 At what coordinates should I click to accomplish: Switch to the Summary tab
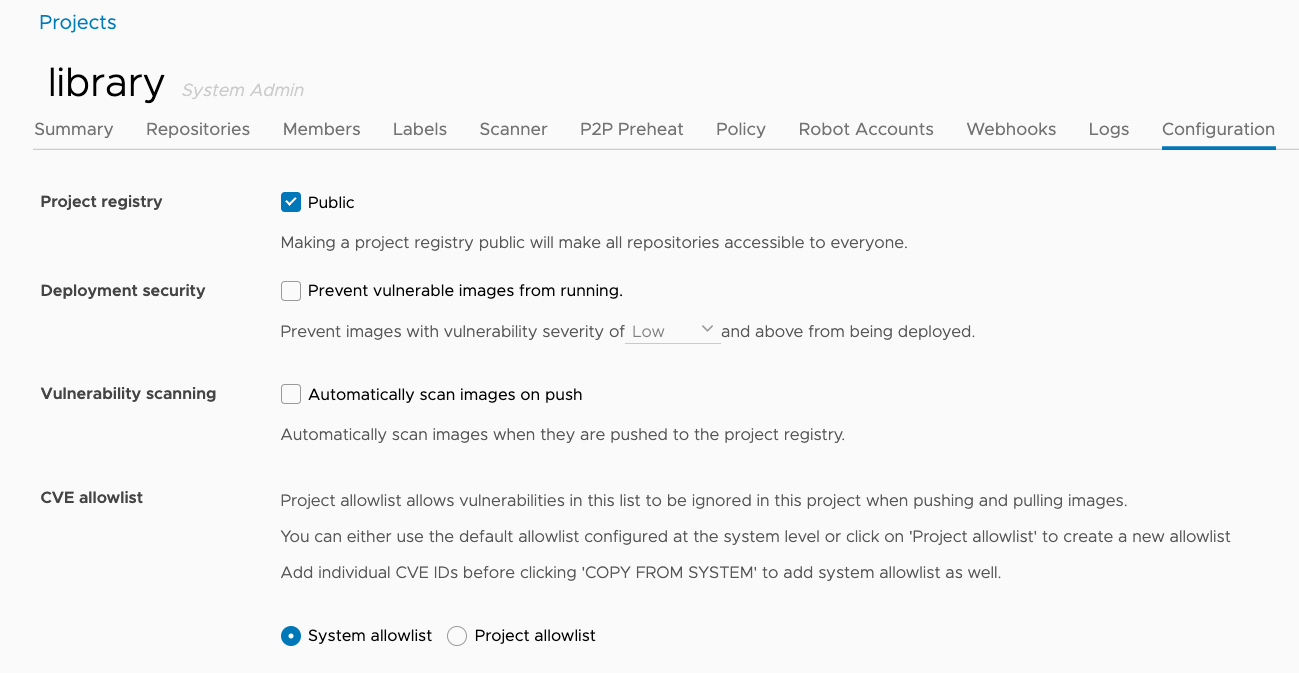pos(73,129)
